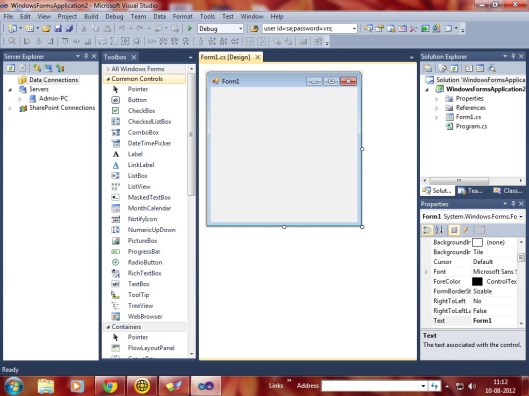This screenshot has height=396, width=529.
Task: Select the CheckedListBox toolbox control
Action: [x=149, y=121]
